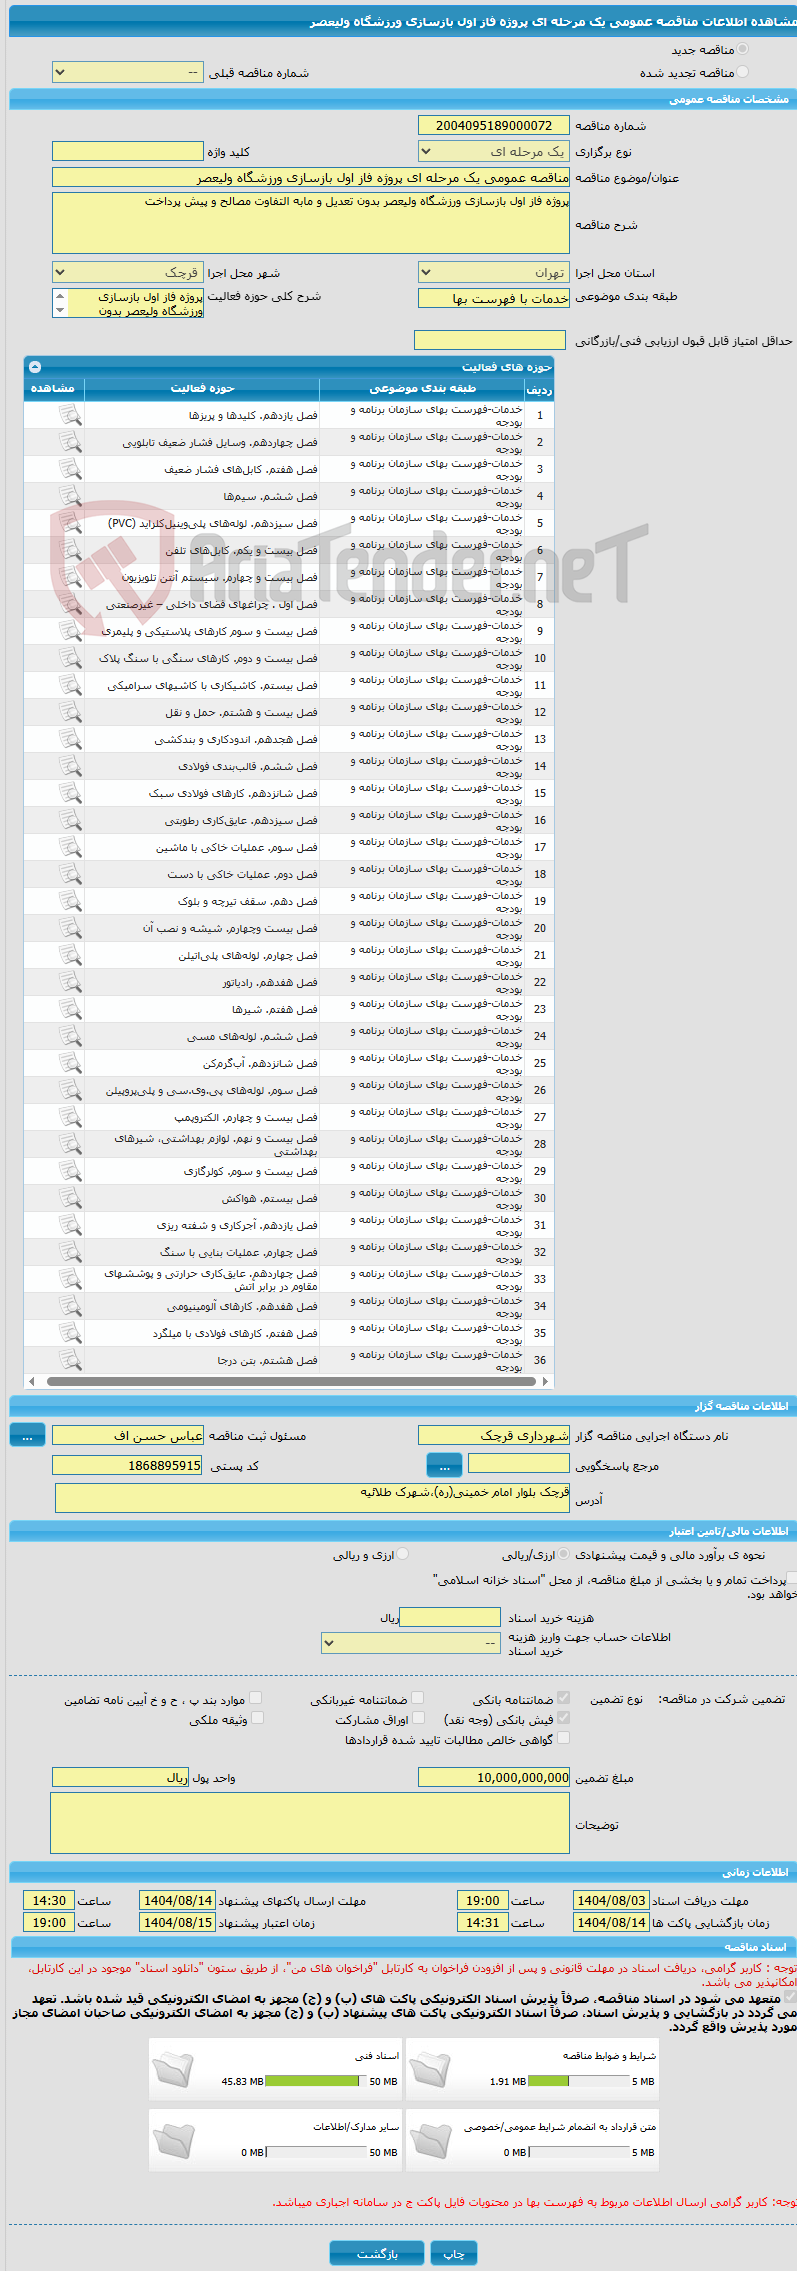Open view icon for activity row 15
Image resolution: width=797 pixels, height=2271 pixels.
pos(70,793)
